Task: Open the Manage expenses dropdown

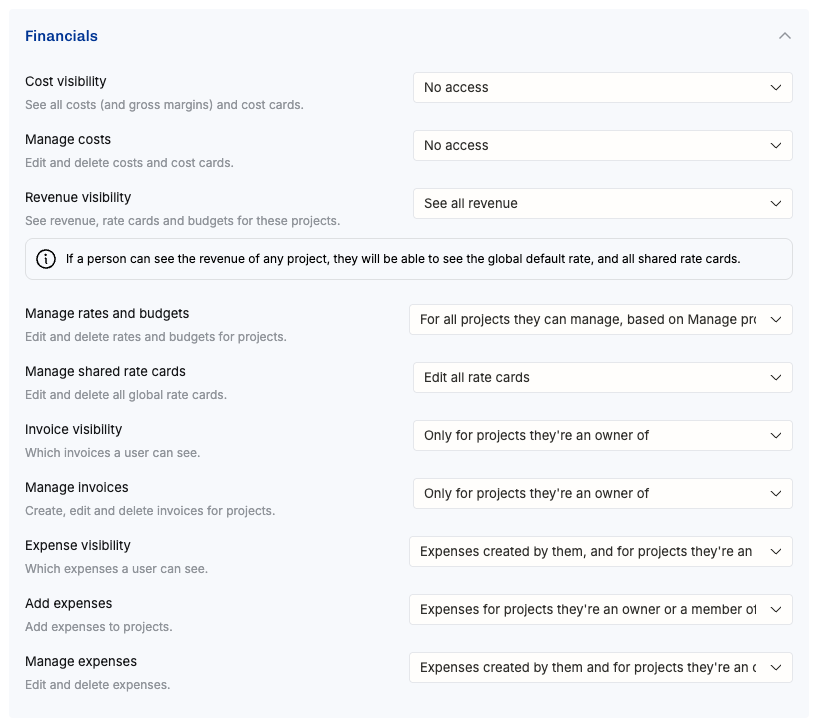Action: 600,668
